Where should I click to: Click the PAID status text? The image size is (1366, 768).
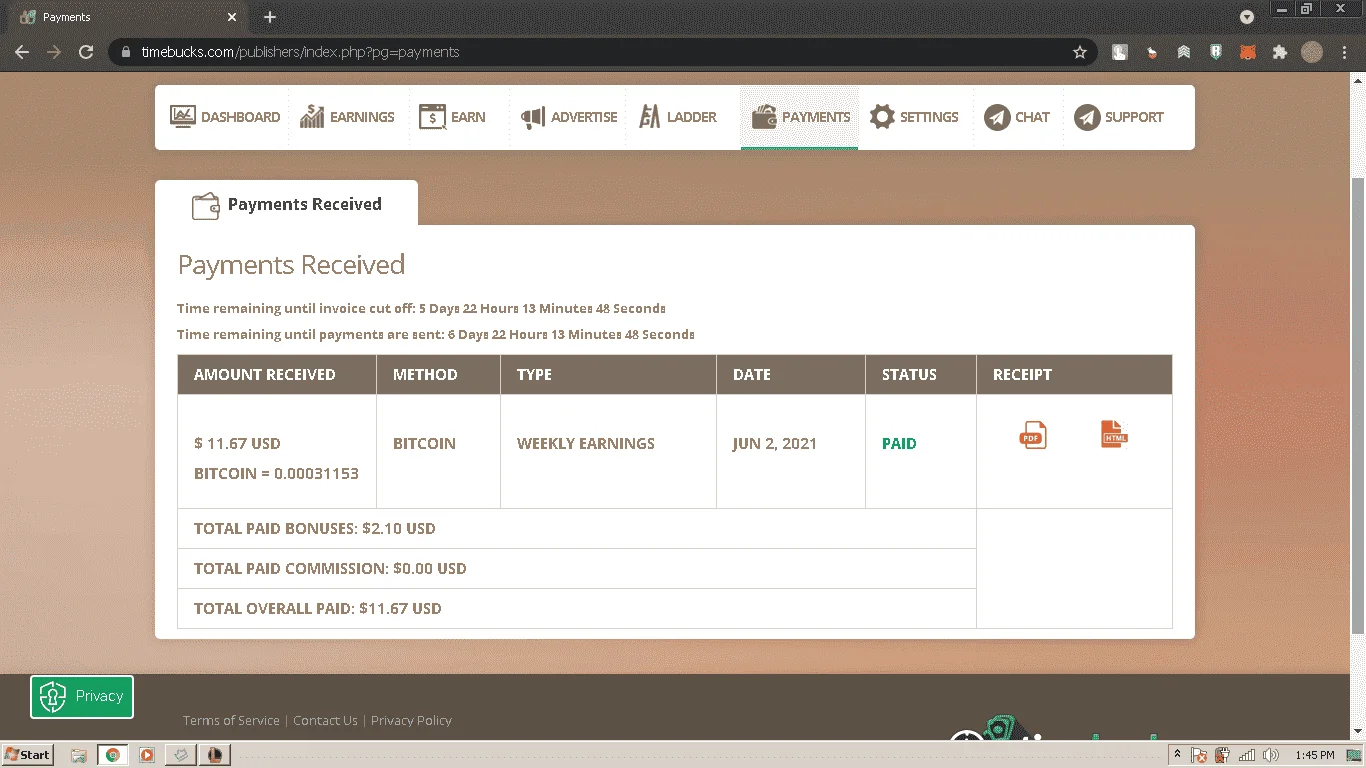tap(899, 444)
